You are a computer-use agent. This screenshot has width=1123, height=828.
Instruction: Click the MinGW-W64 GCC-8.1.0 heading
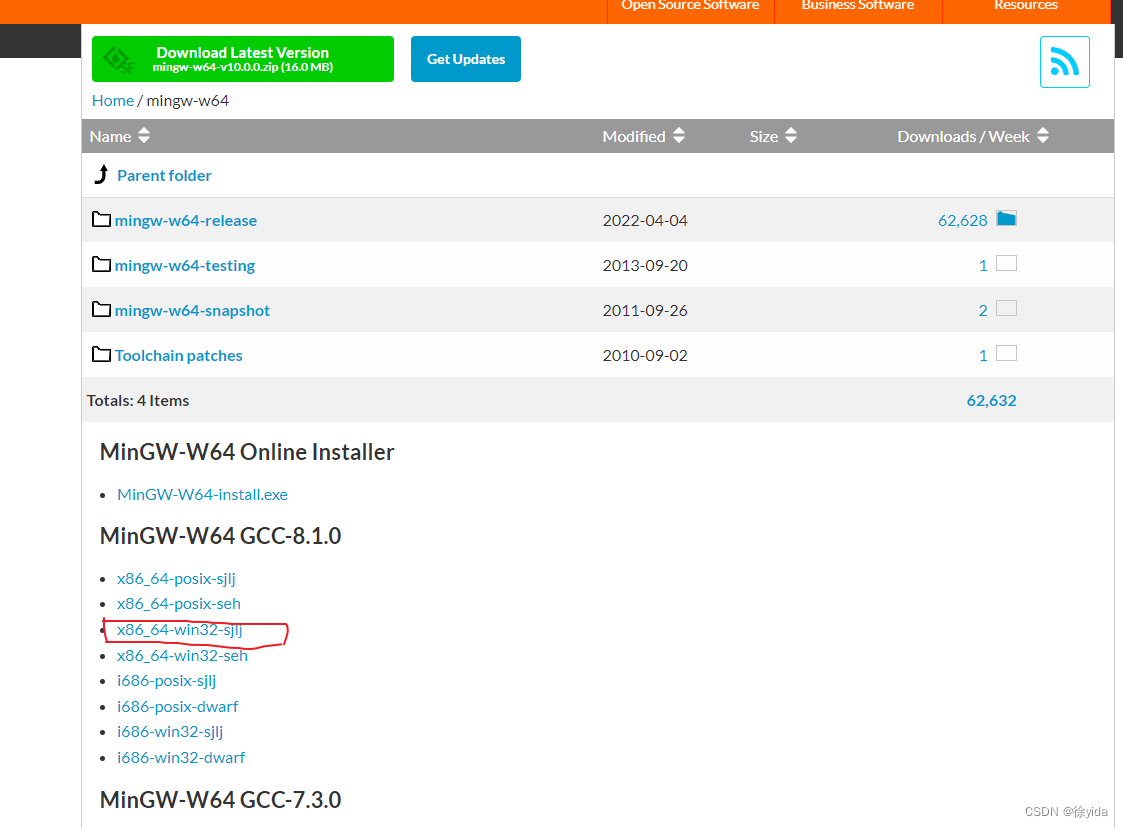[x=221, y=536]
